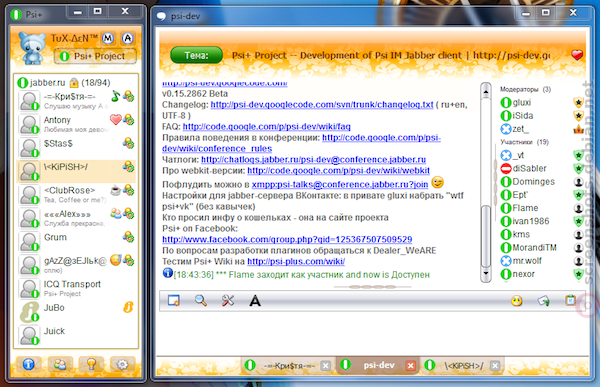Viewport: 600px width, 387px height.
Task: Click the coffee cup icon beside <ClubRose>
Action: [x=116, y=189]
